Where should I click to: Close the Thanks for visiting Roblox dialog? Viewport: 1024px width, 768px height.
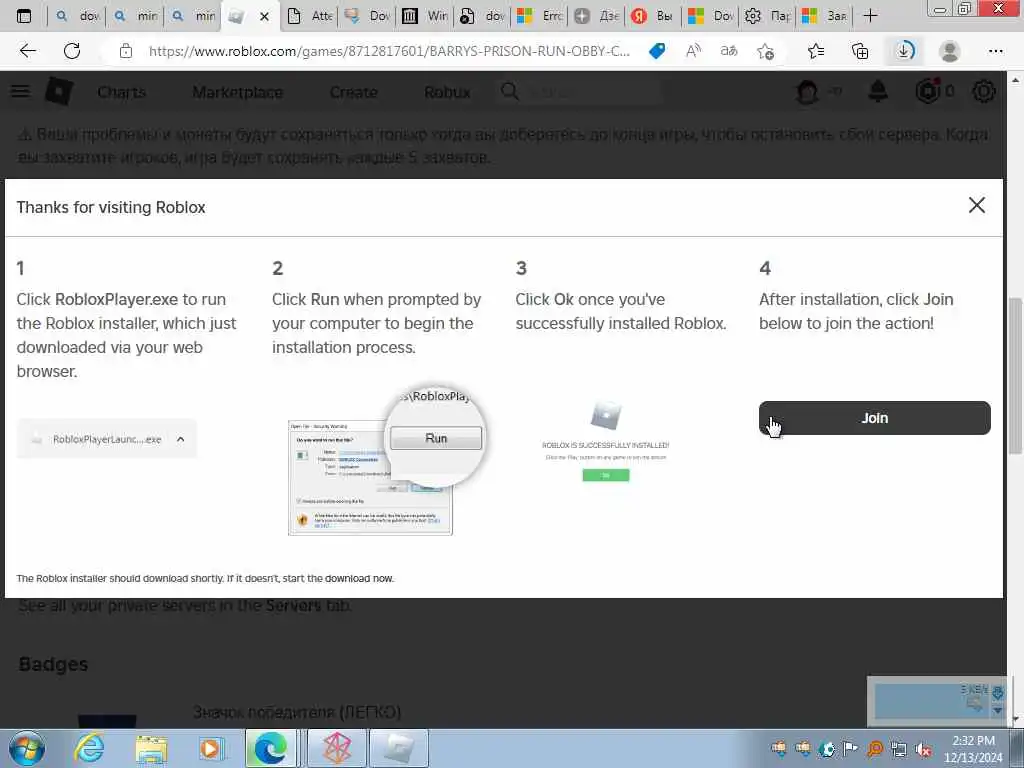(976, 205)
